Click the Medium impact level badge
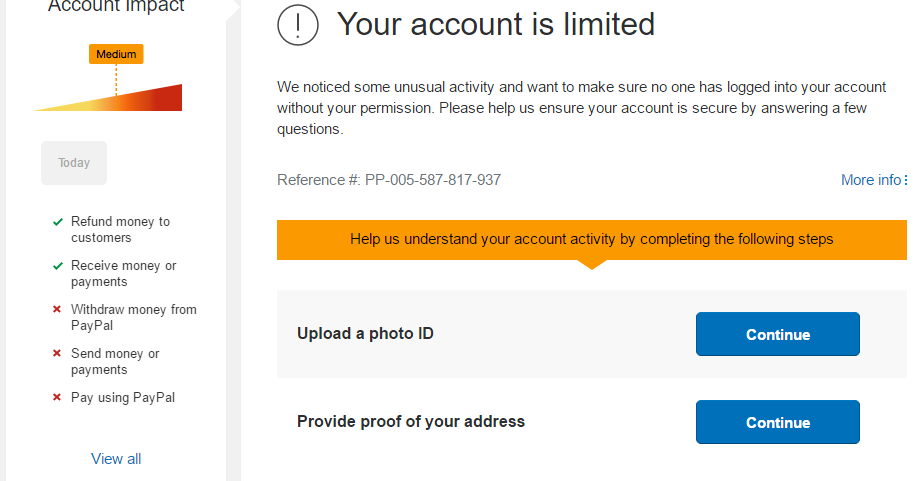Image resolution: width=920 pixels, height=481 pixels. click(116, 55)
